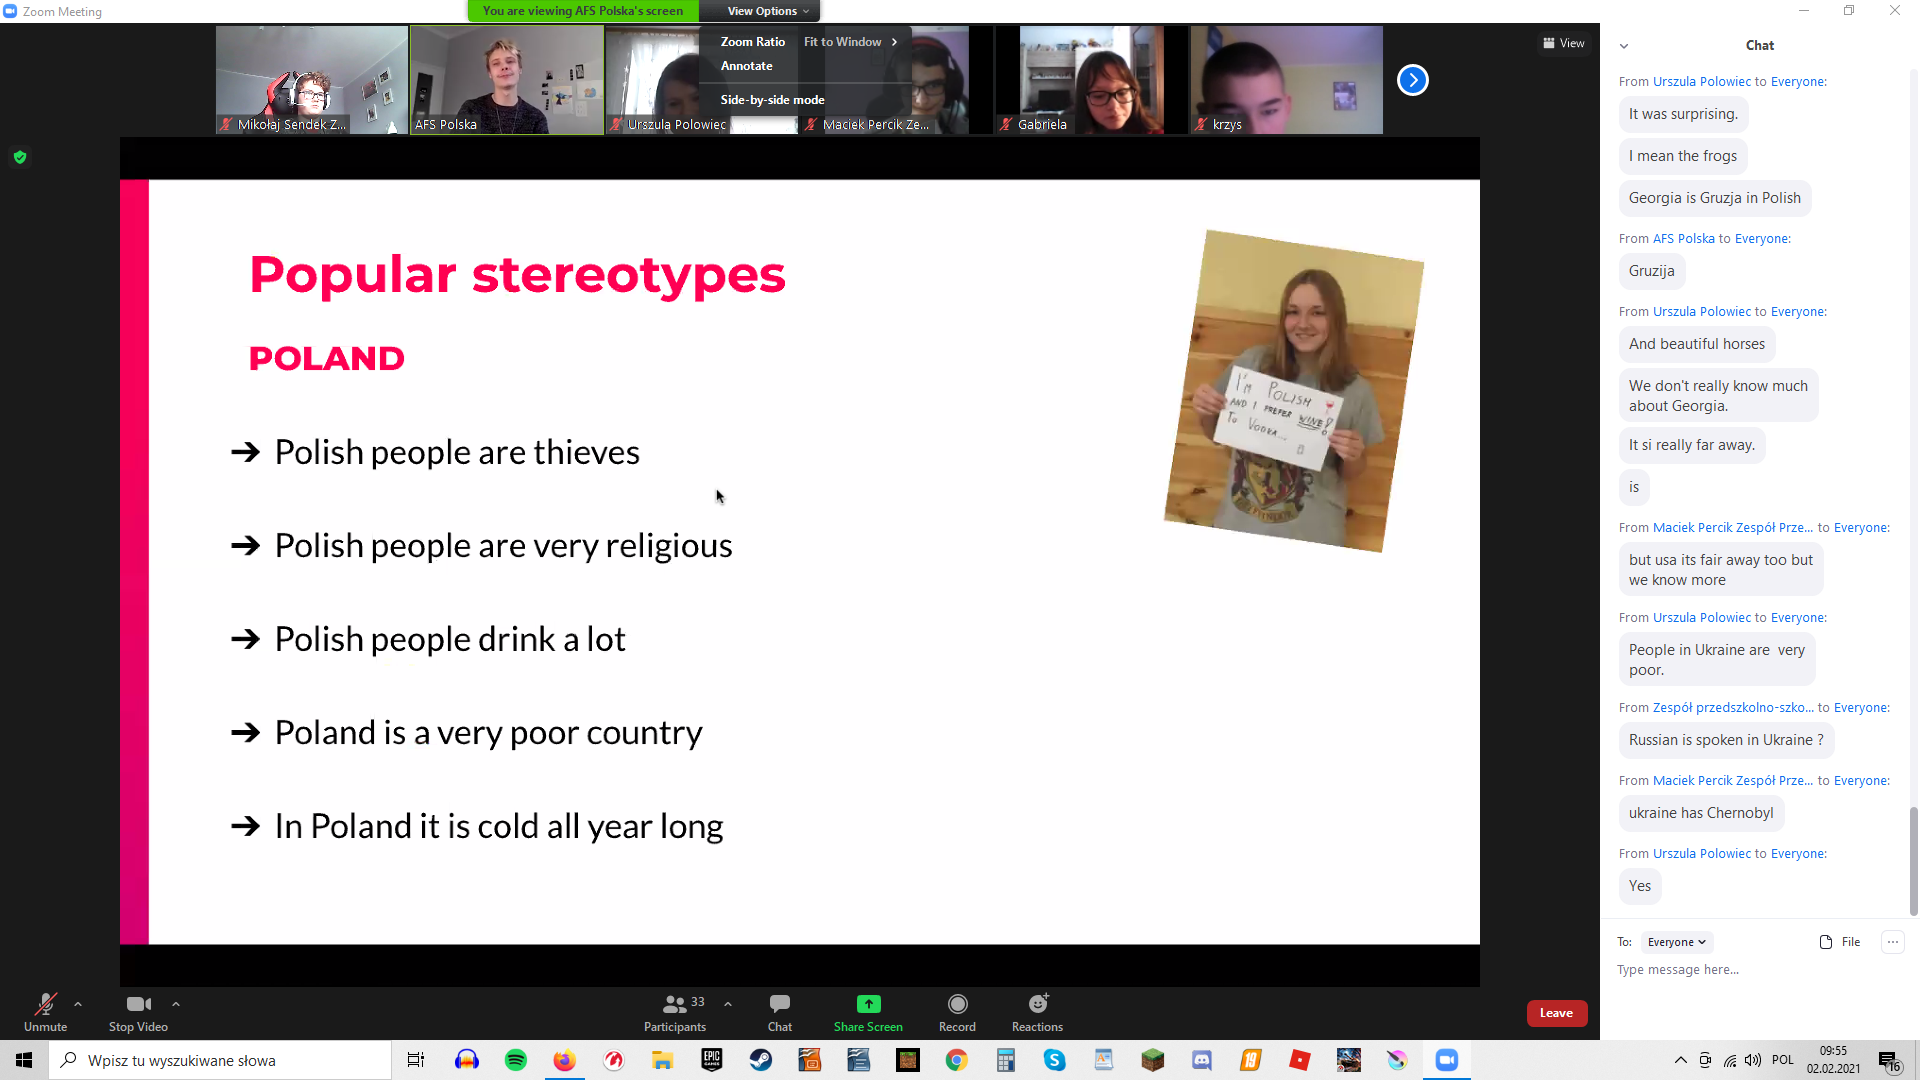Open Discord from the taskbar
The width and height of the screenshot is (1920, 1080).
(1202, 1060)
